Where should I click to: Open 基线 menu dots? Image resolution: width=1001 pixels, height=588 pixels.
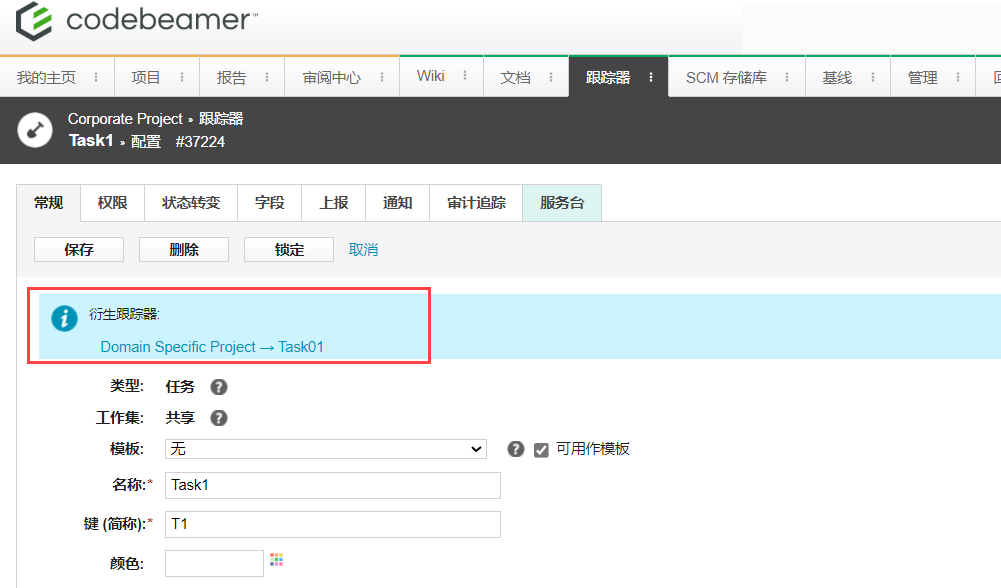click(873, 77)
